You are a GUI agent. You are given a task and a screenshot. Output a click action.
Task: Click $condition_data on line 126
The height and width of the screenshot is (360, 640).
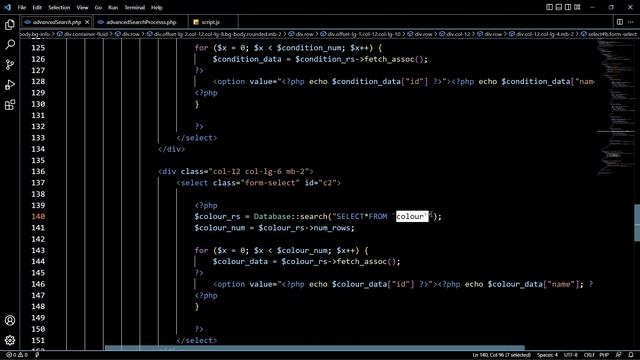point(247,59)
